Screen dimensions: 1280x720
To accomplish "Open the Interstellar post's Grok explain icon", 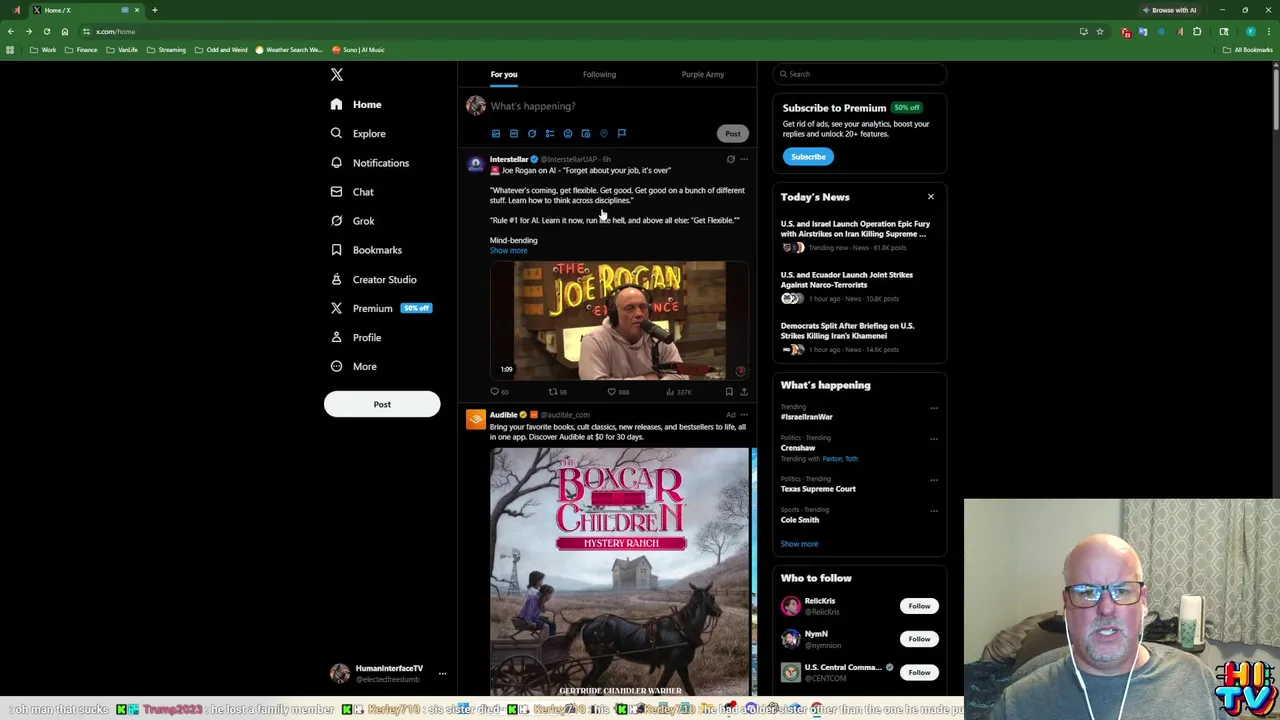I will coord(730,159).
